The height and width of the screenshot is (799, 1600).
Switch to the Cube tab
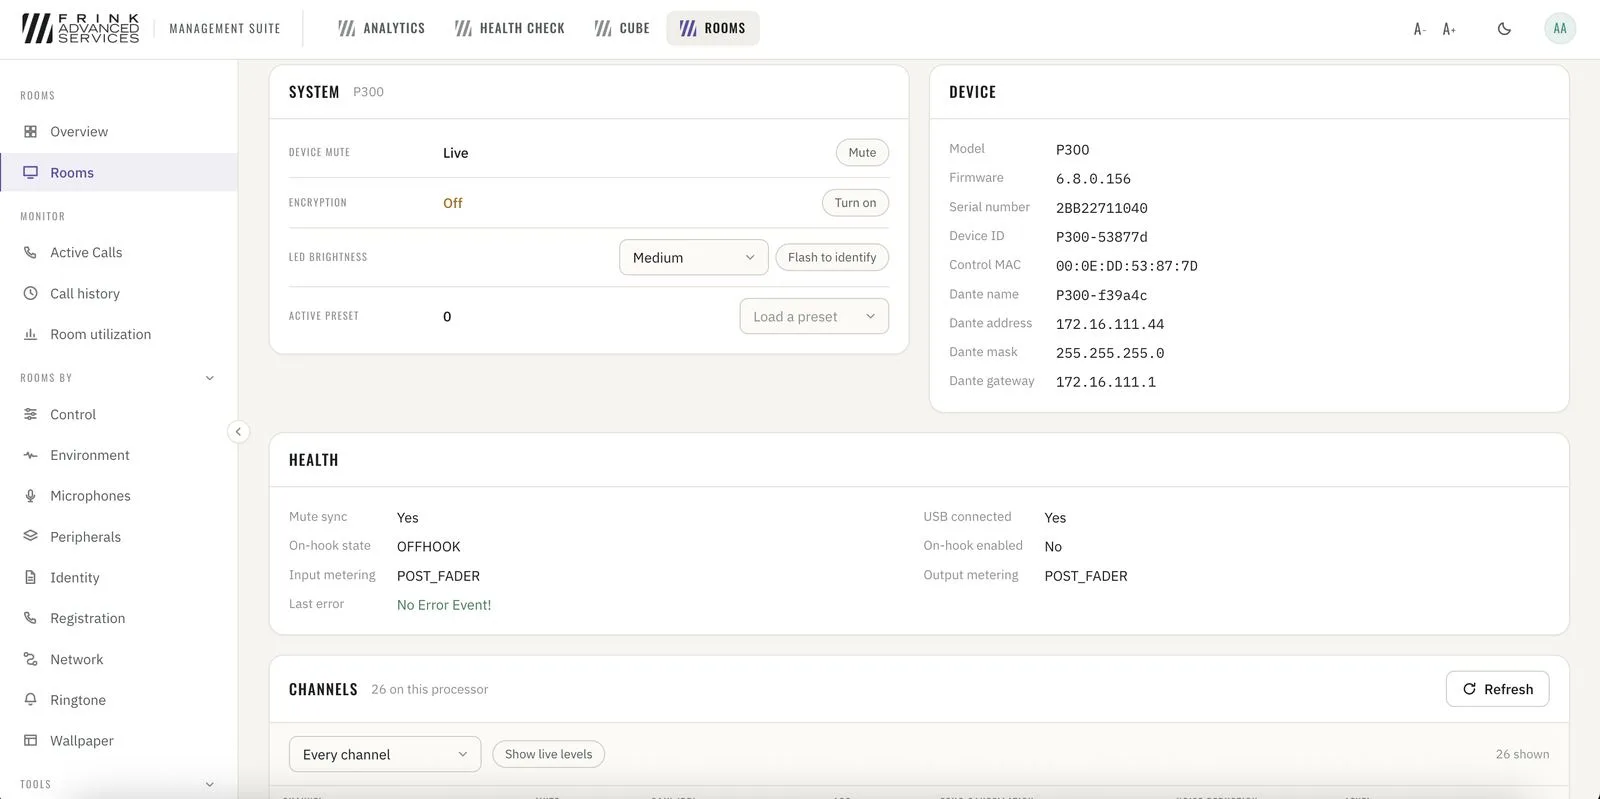(622, 28)
